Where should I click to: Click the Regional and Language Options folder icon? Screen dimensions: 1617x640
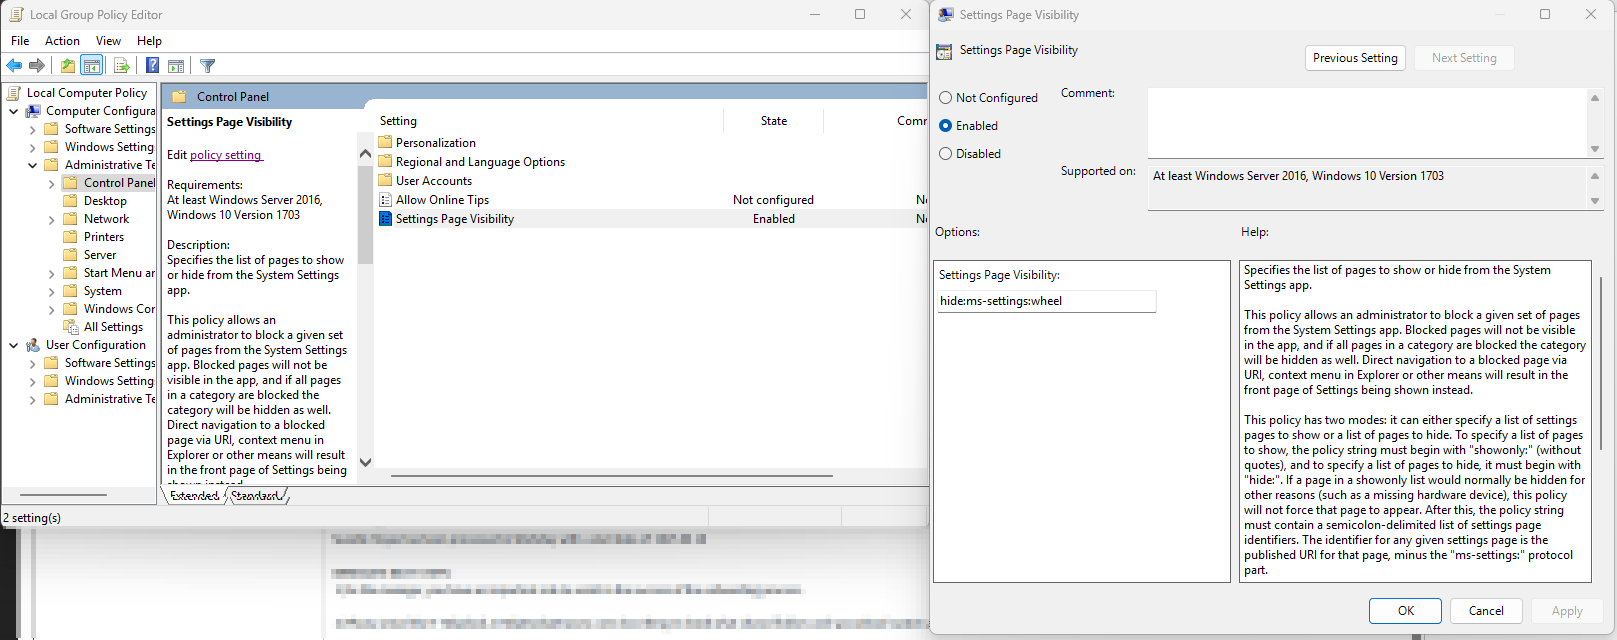click(385, 161)
